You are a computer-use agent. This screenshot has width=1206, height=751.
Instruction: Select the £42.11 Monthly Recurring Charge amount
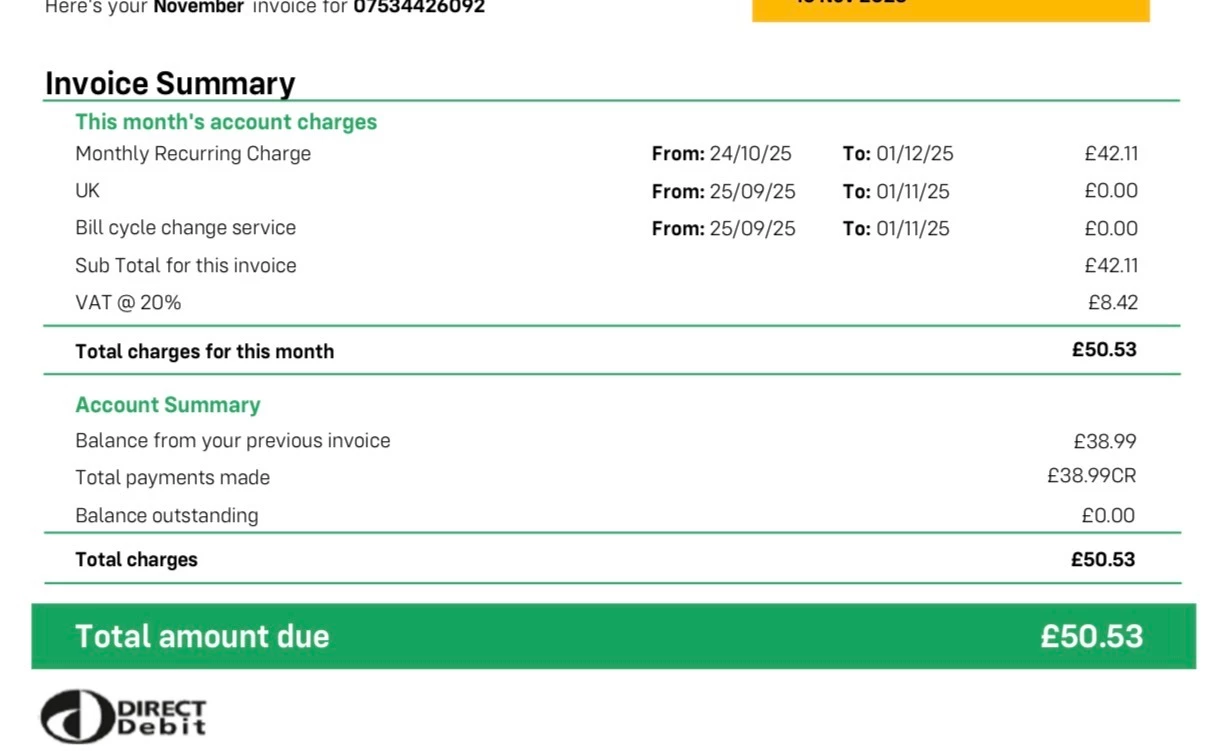(1111, 154)
